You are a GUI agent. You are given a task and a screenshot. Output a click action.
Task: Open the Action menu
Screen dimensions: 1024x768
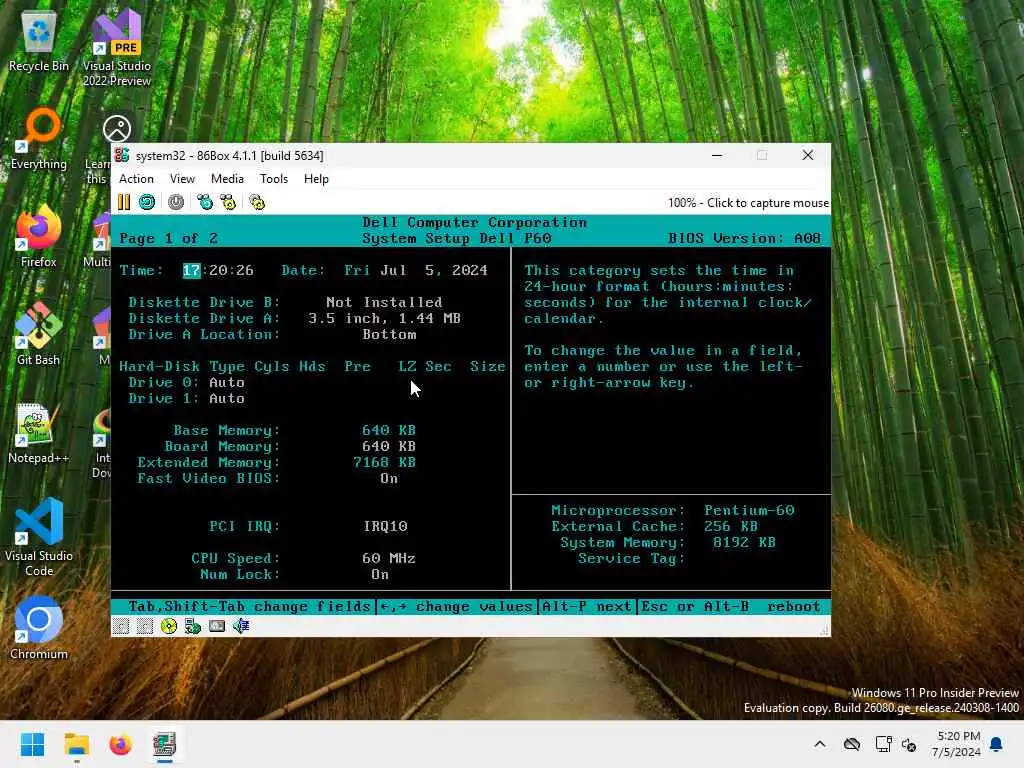click(x=136, y=179)
